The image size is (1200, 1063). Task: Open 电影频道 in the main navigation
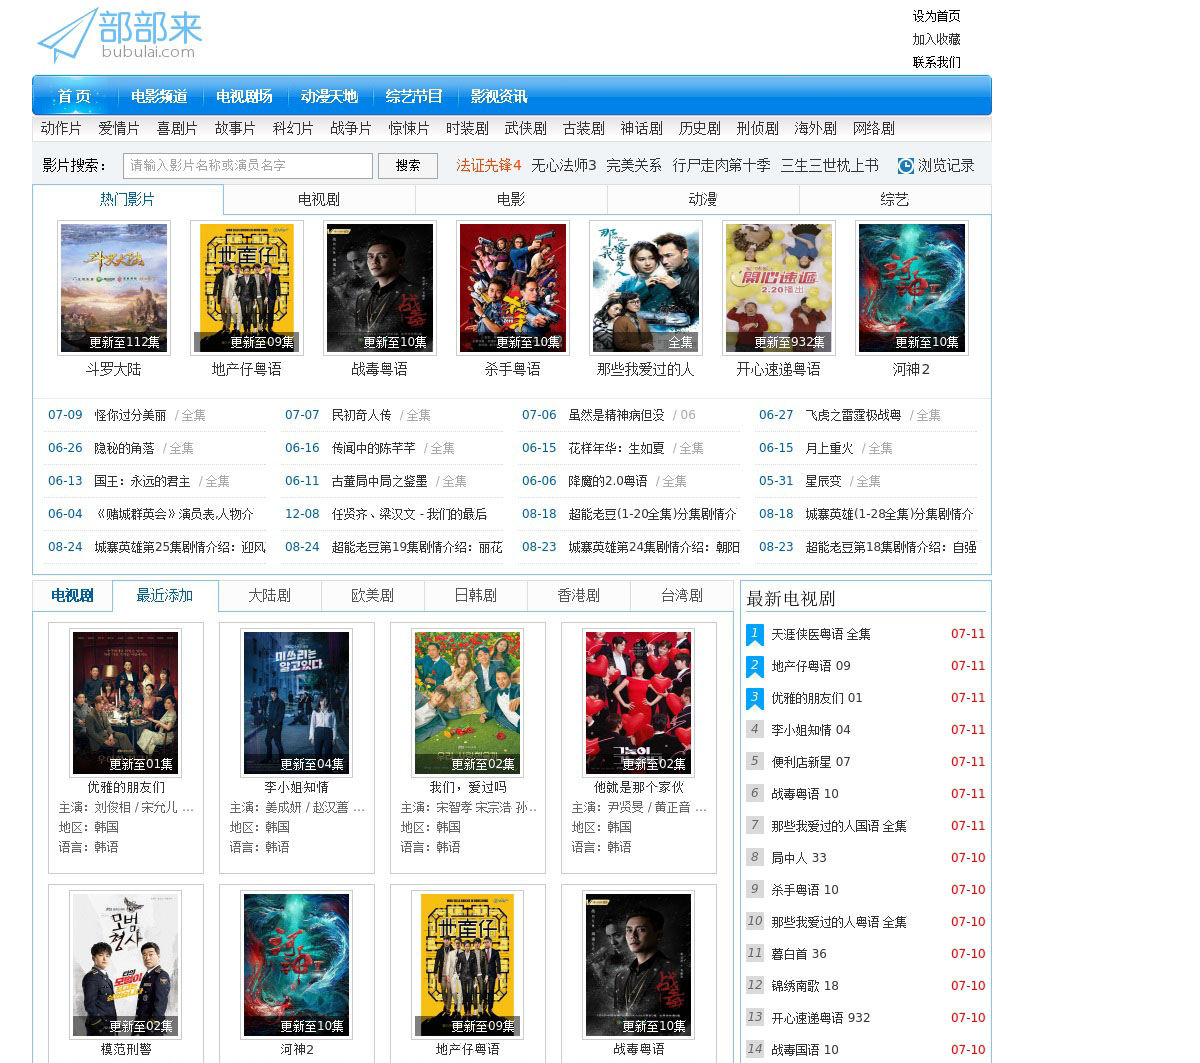coord(159,97)
